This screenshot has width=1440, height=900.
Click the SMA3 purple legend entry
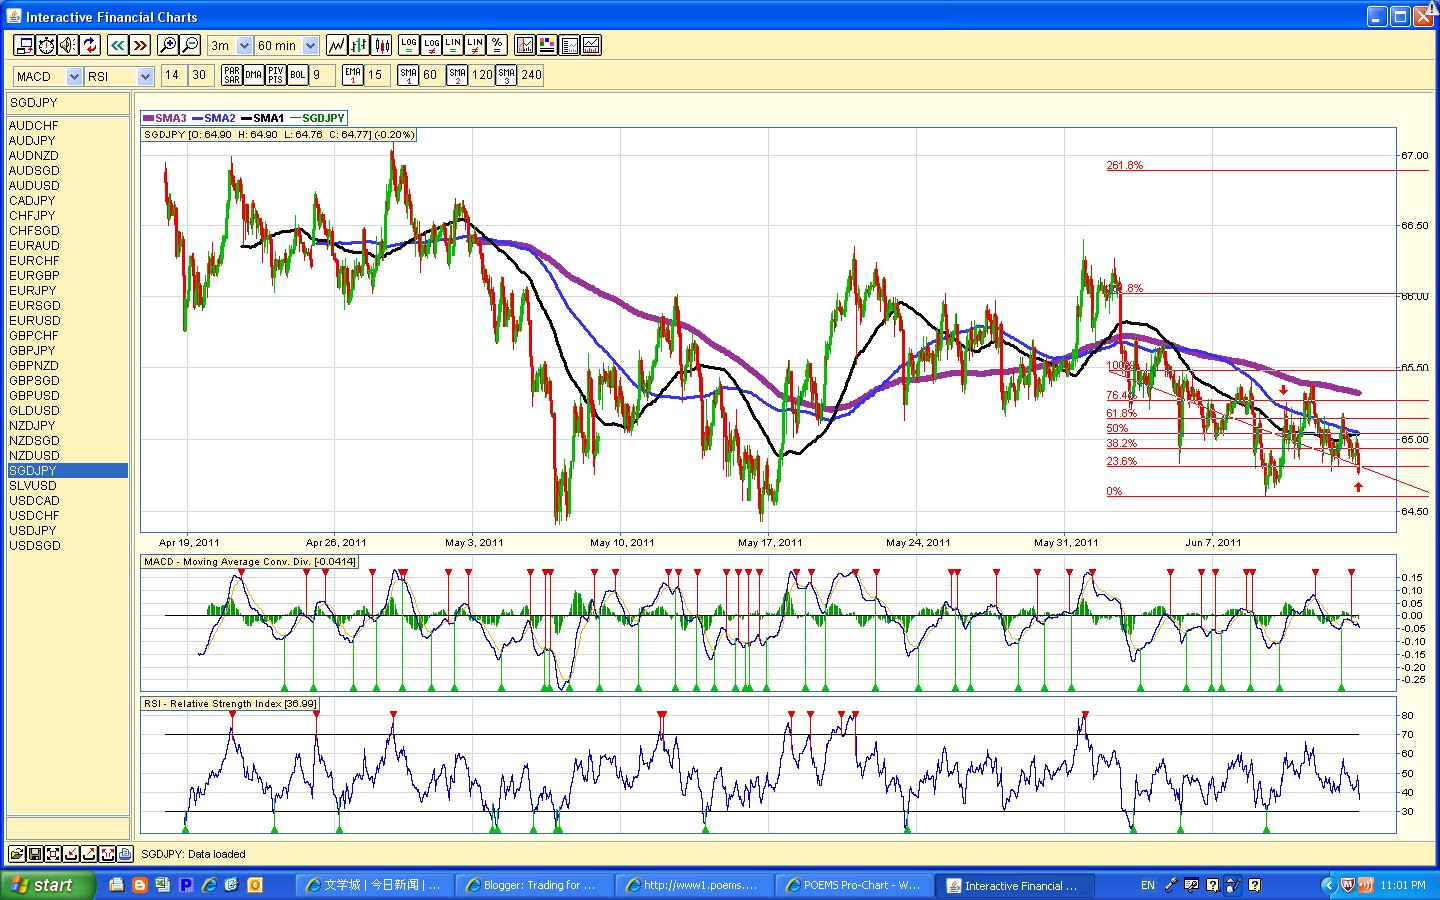(x=165, y=118)
